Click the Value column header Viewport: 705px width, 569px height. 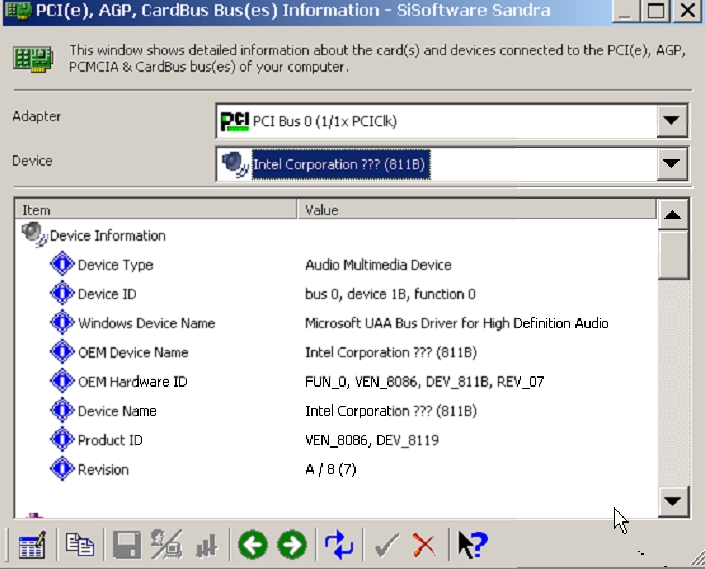[476, 210]
